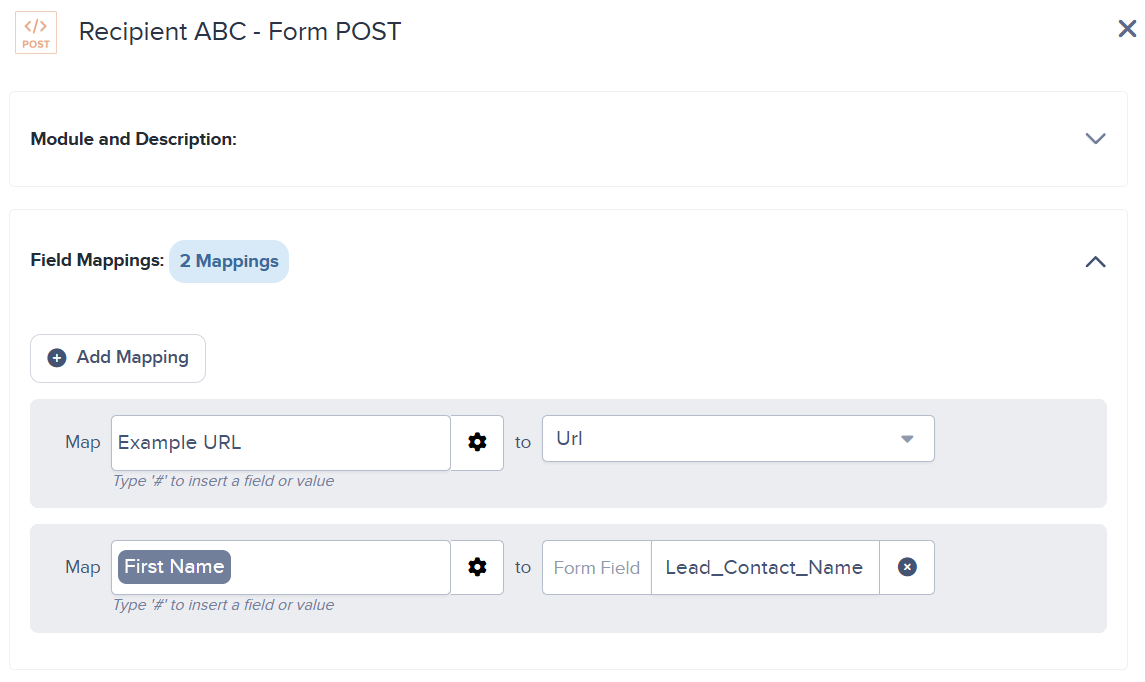Click the Module and Description heading

[134, 139]
